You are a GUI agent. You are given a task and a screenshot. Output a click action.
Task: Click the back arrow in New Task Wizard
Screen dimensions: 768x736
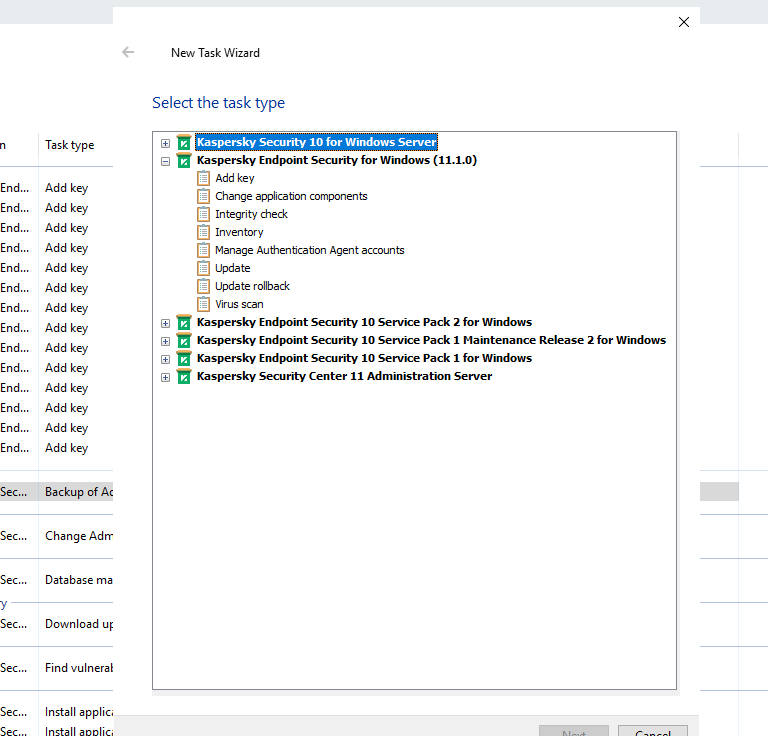128,52
